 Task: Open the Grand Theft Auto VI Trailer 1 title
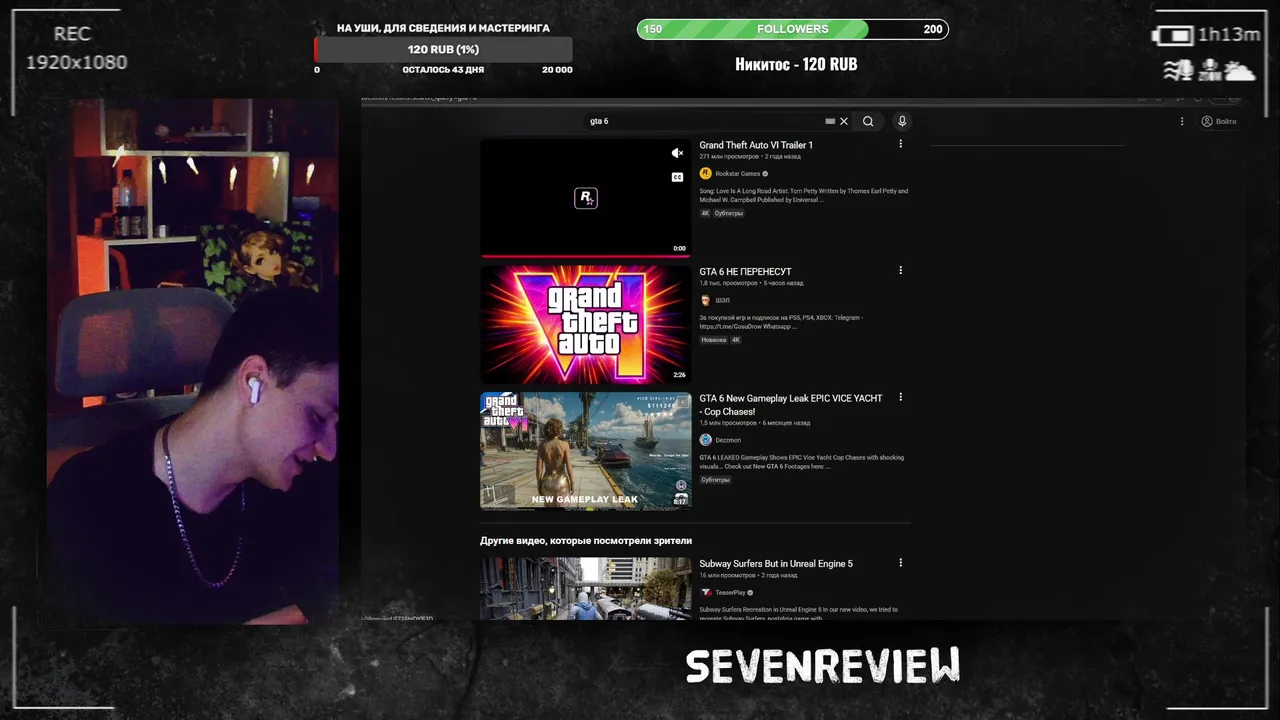[x=756, y=145]
